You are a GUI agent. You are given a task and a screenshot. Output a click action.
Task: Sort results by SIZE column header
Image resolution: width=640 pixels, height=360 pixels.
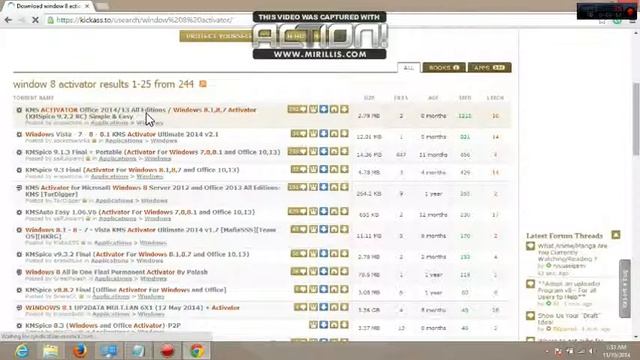point(369,98)
